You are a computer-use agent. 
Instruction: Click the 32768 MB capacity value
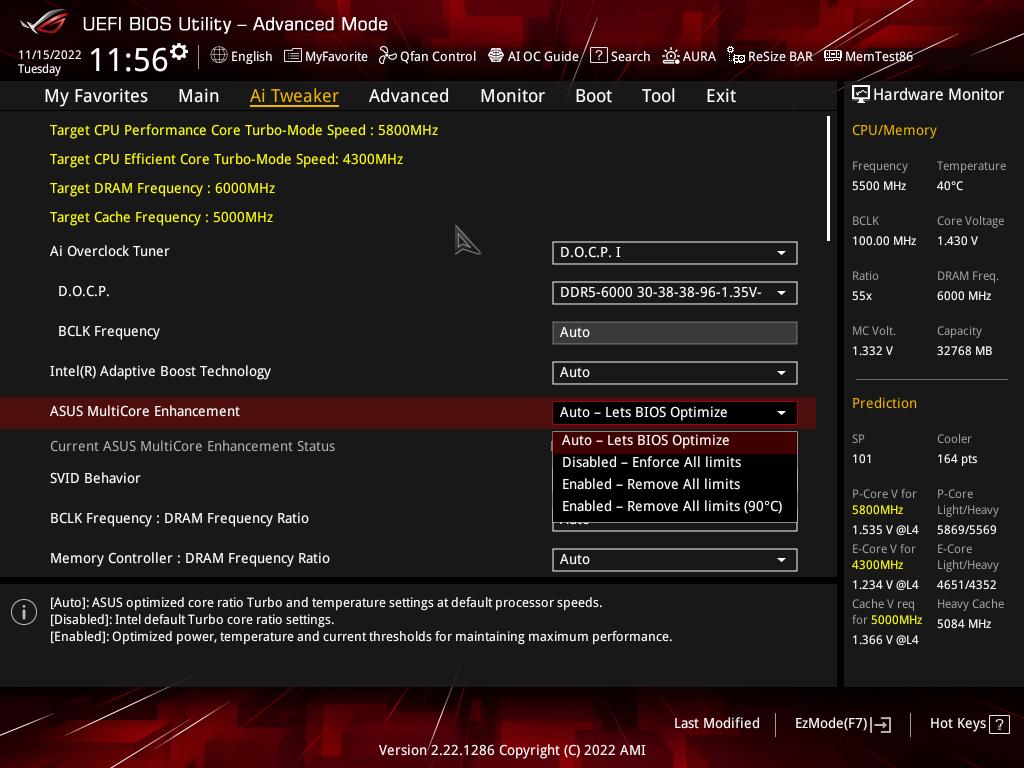point(965,351)
